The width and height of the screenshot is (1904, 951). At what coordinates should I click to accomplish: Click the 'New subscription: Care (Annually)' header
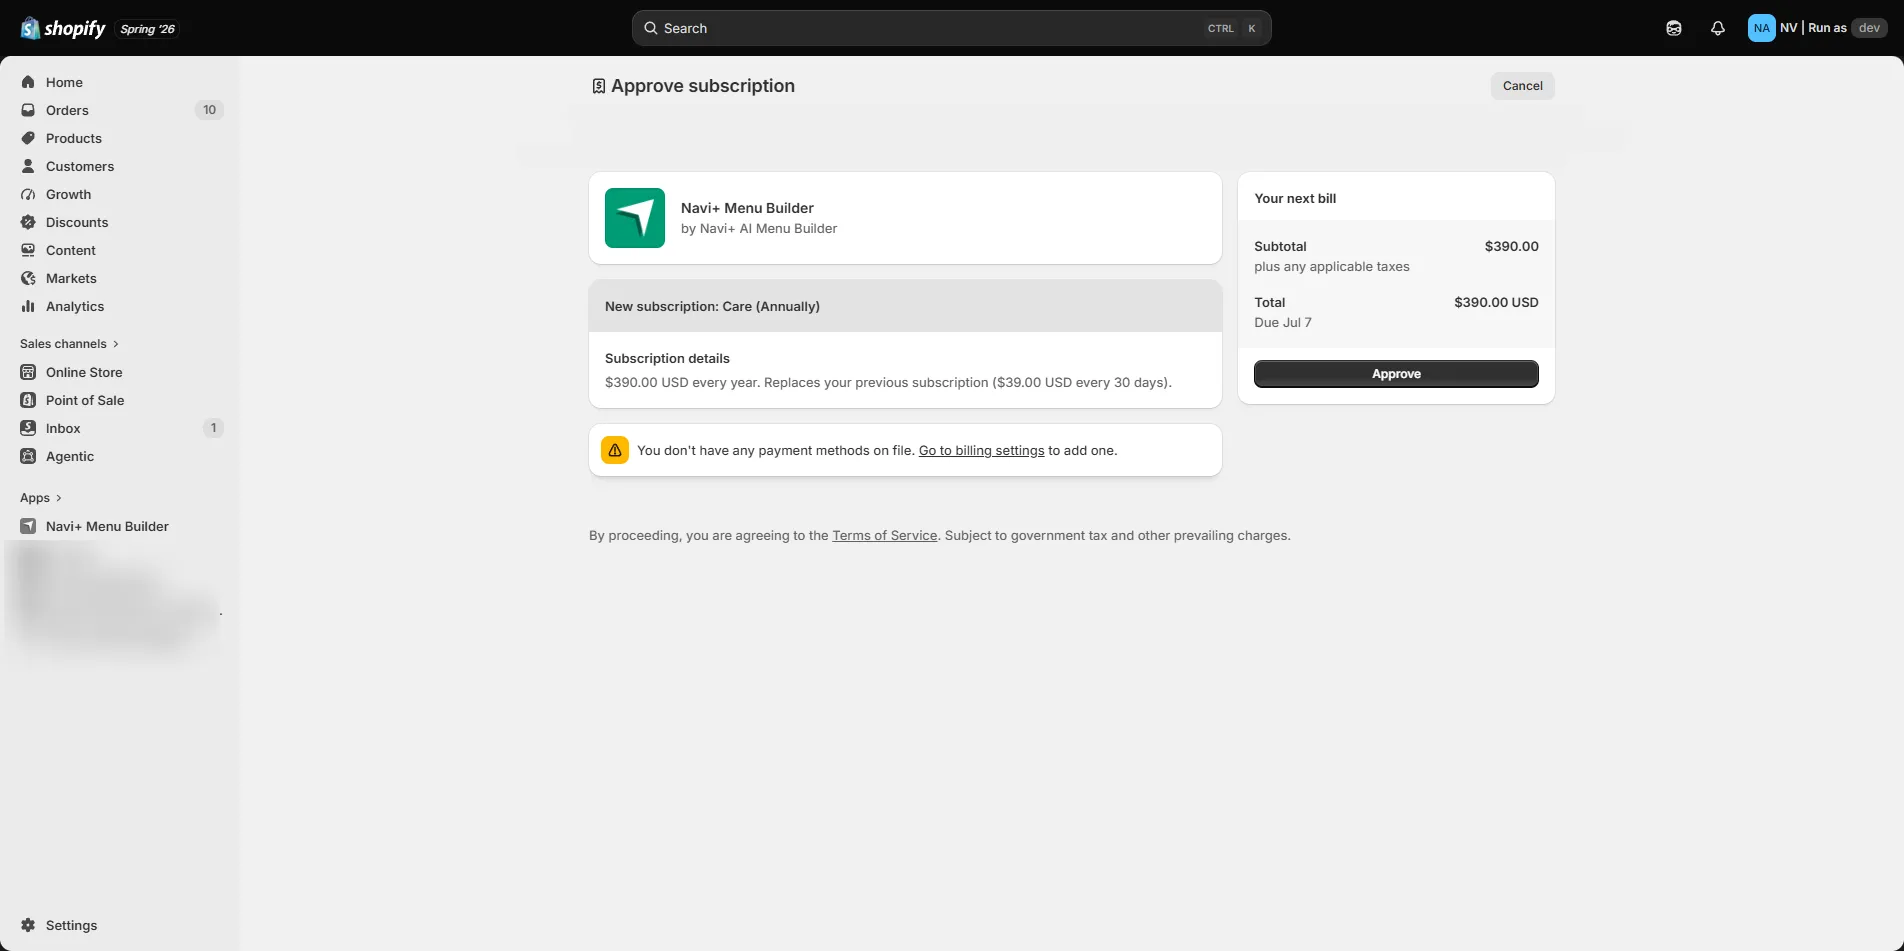coord(905,306)
